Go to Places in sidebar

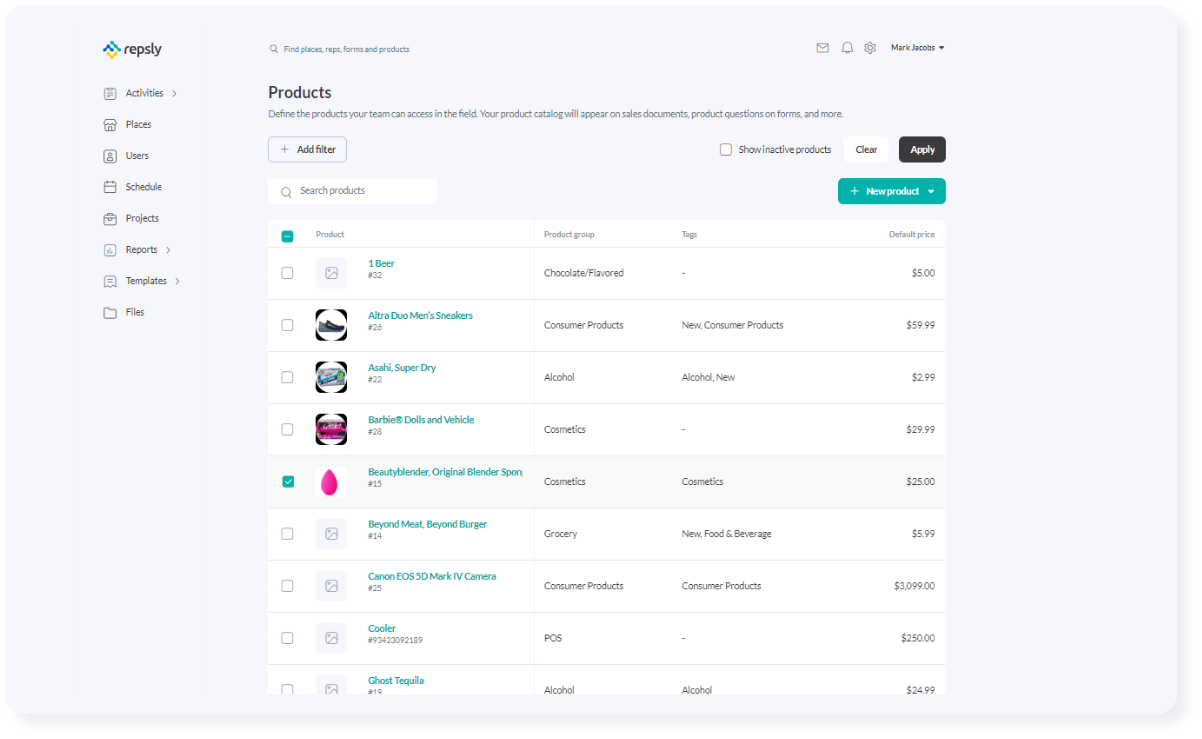tap(138, 125)
